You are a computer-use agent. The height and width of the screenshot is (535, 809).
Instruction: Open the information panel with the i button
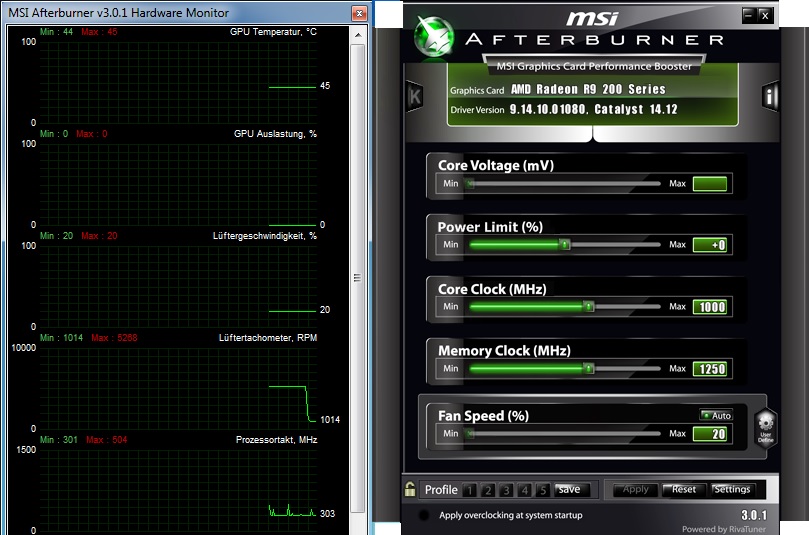pos(770,96)
